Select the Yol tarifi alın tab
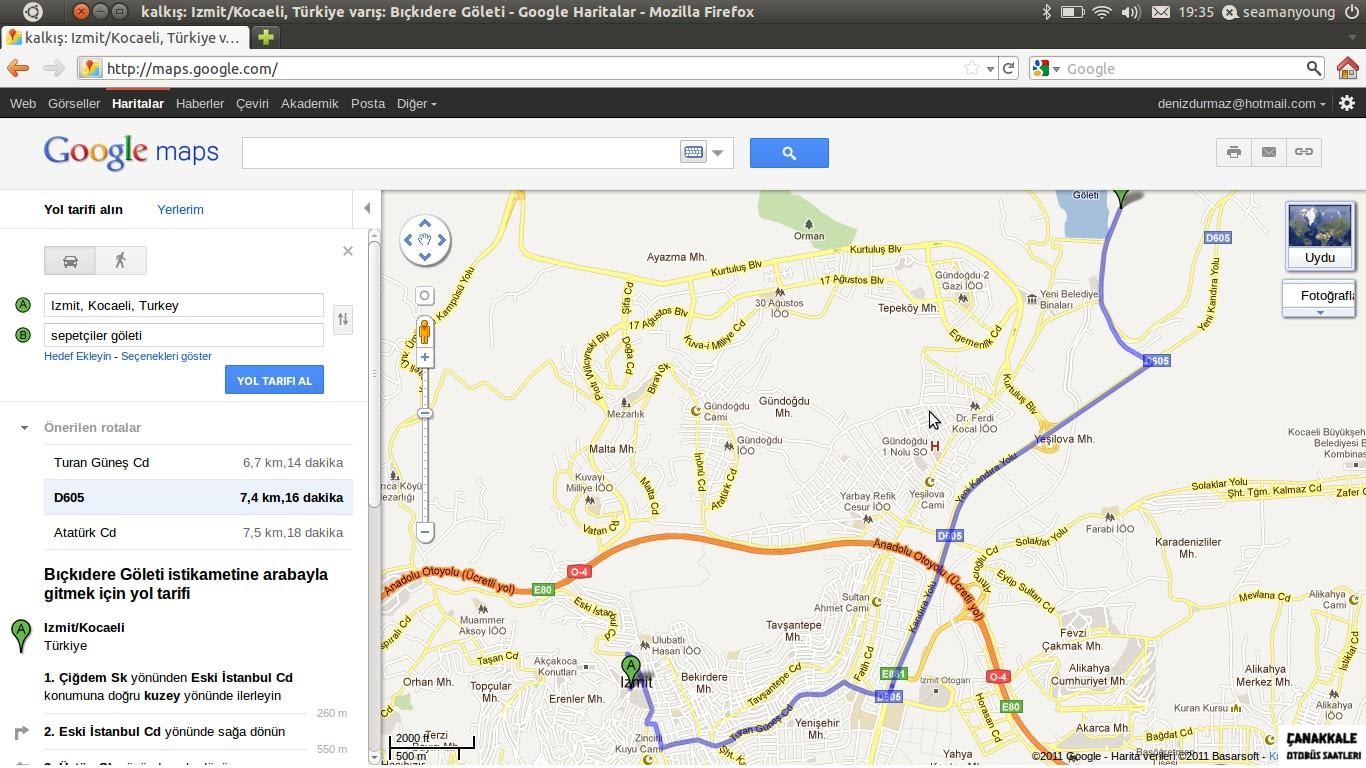 (x=83, y=209)
